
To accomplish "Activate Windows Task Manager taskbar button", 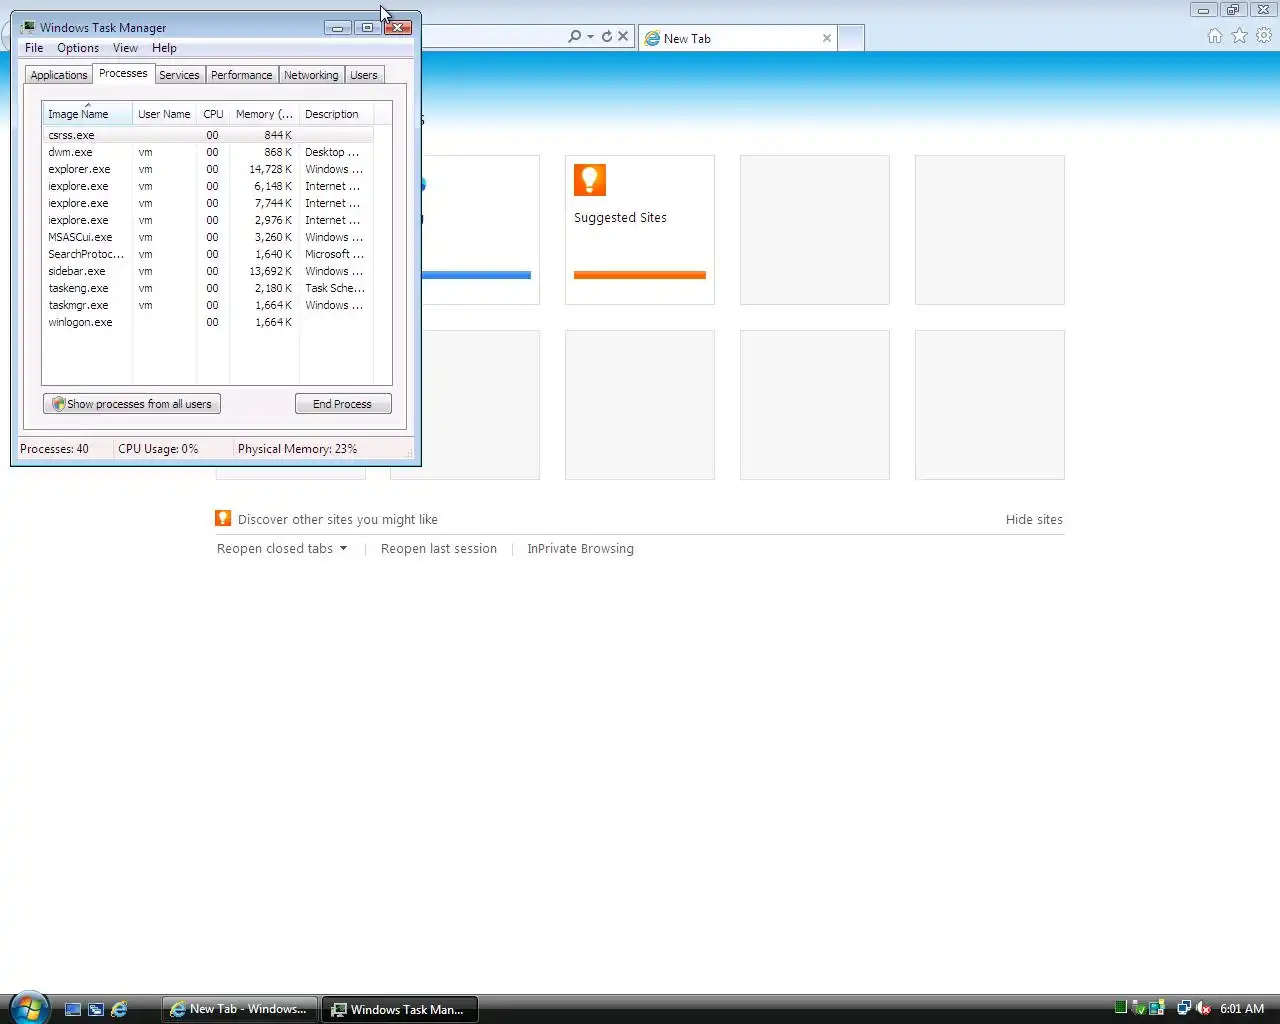I will [x=400, y=1009].
